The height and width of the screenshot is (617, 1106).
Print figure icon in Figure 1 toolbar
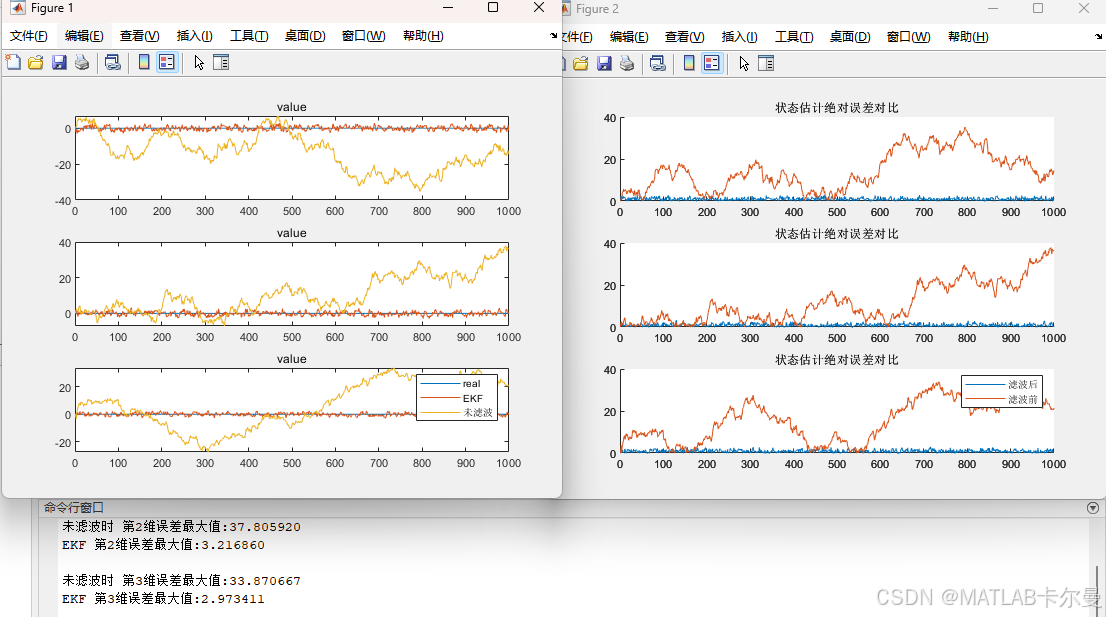point(82,63)
